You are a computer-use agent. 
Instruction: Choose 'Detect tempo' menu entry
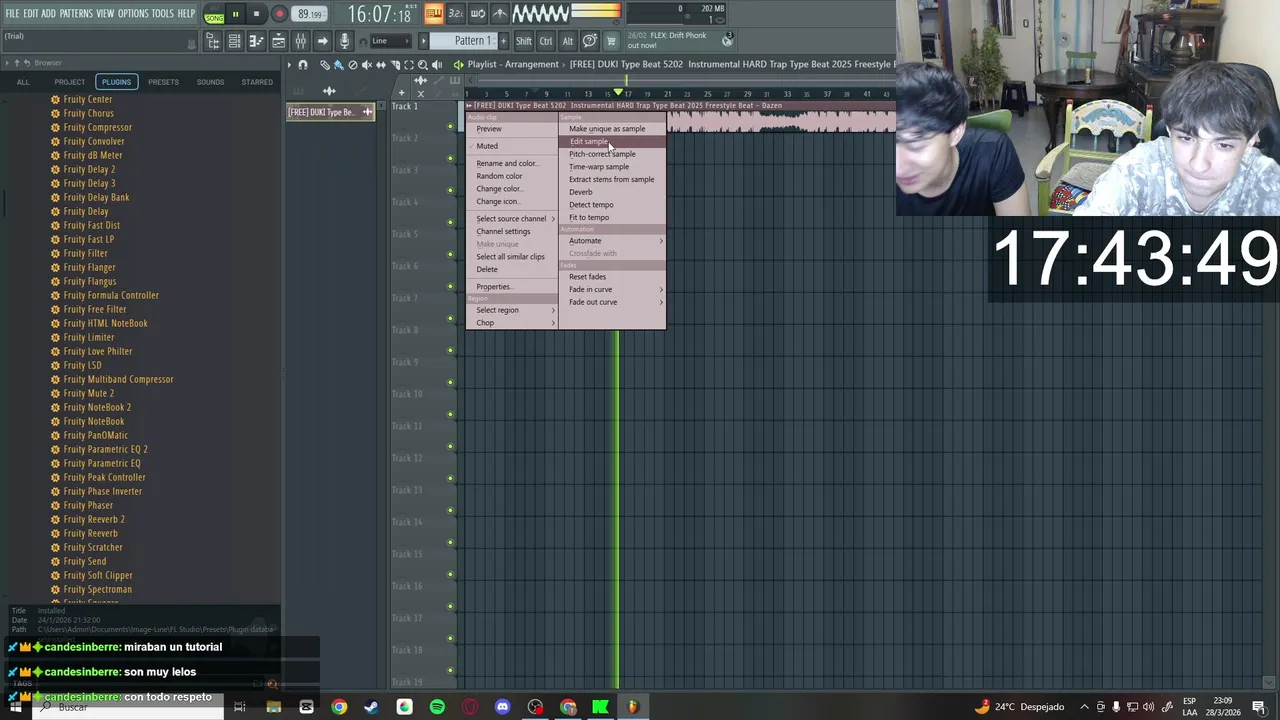point(612,205)
